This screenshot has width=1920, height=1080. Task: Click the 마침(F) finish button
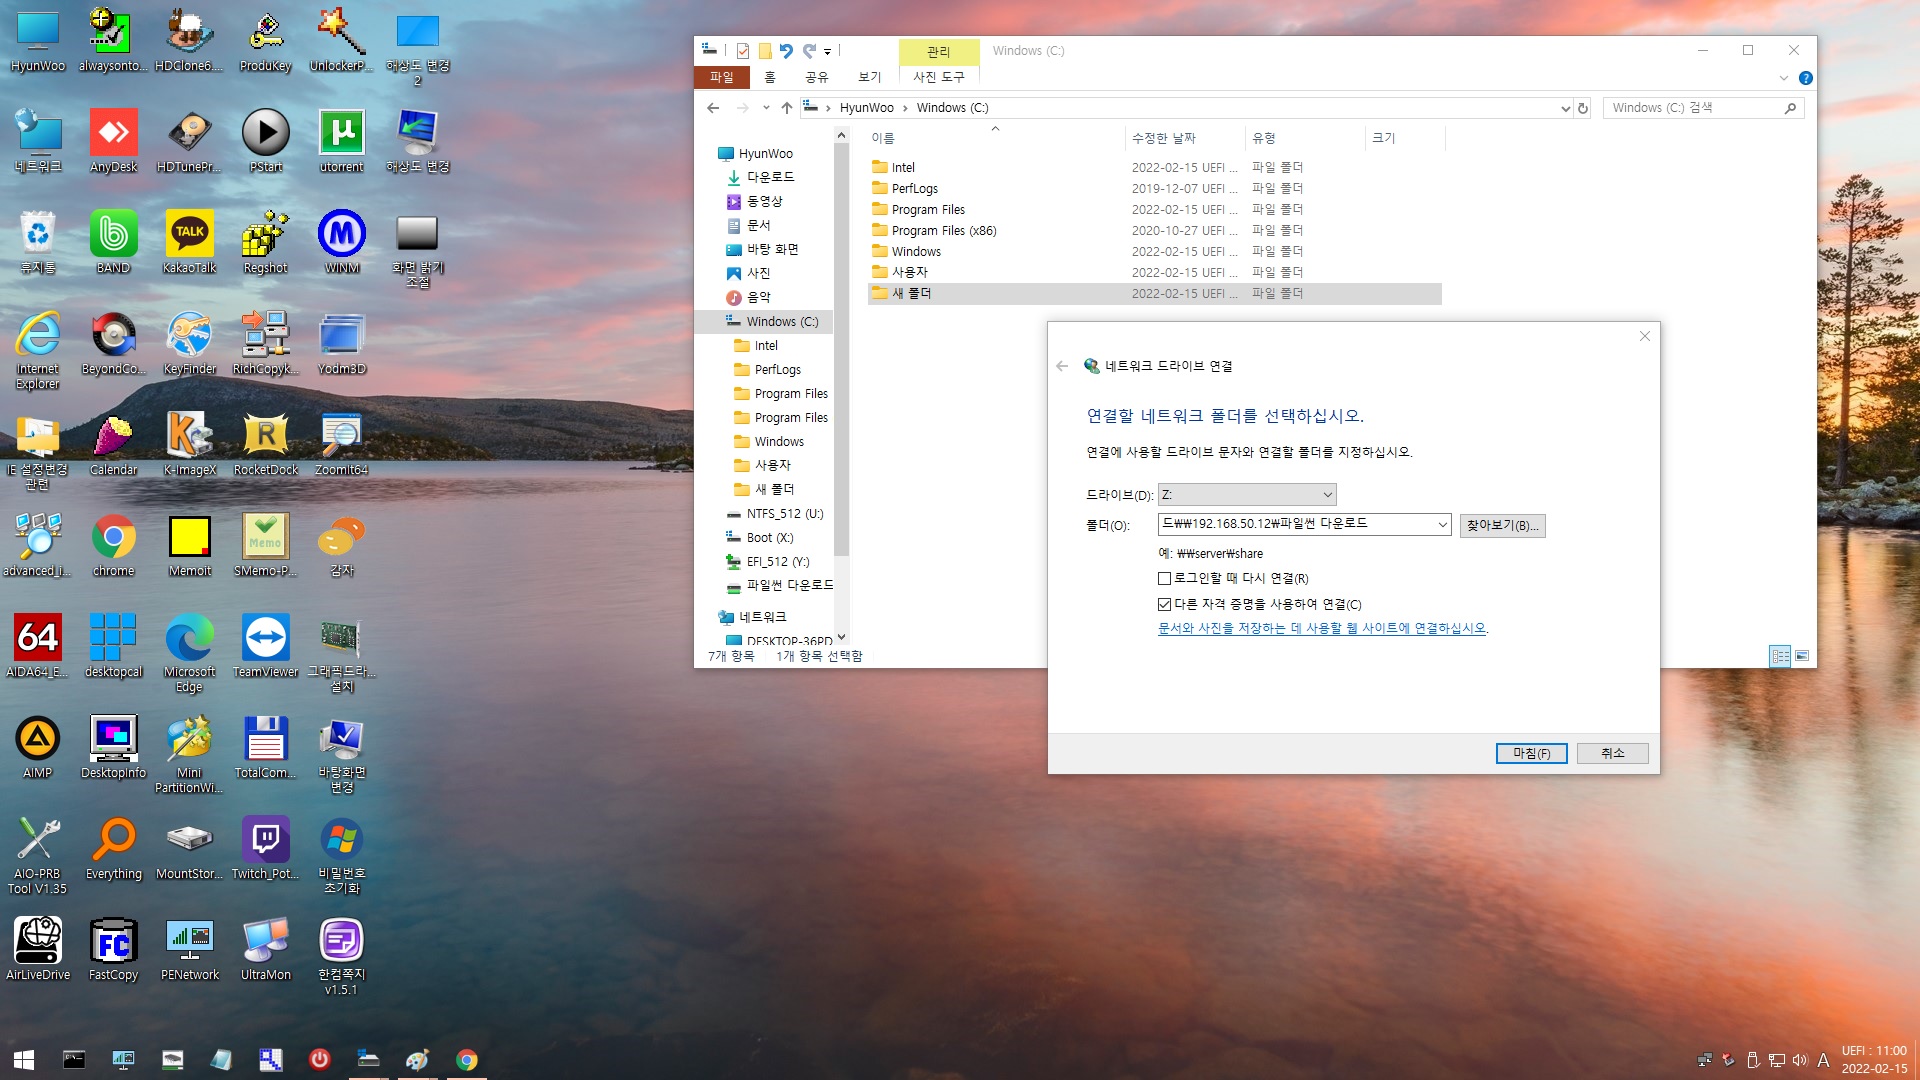click(1531, 753)
